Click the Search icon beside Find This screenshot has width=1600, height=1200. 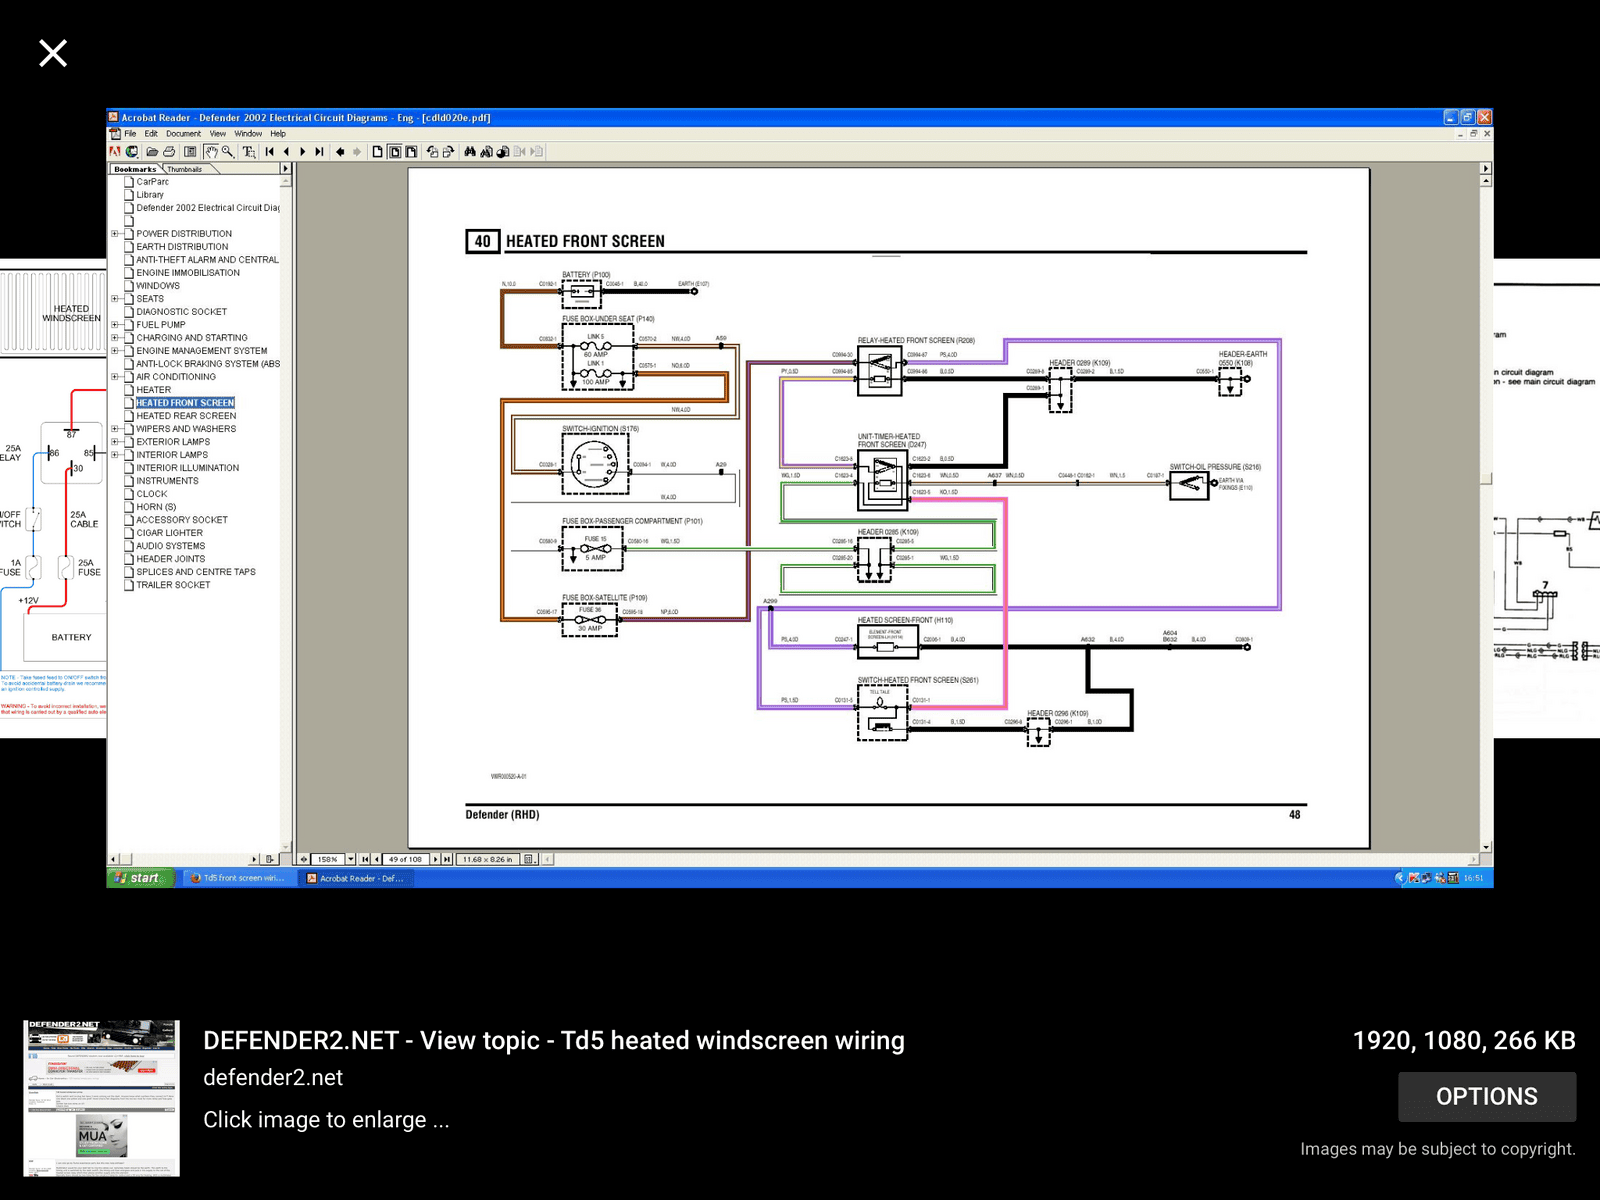tap(487, 152)
